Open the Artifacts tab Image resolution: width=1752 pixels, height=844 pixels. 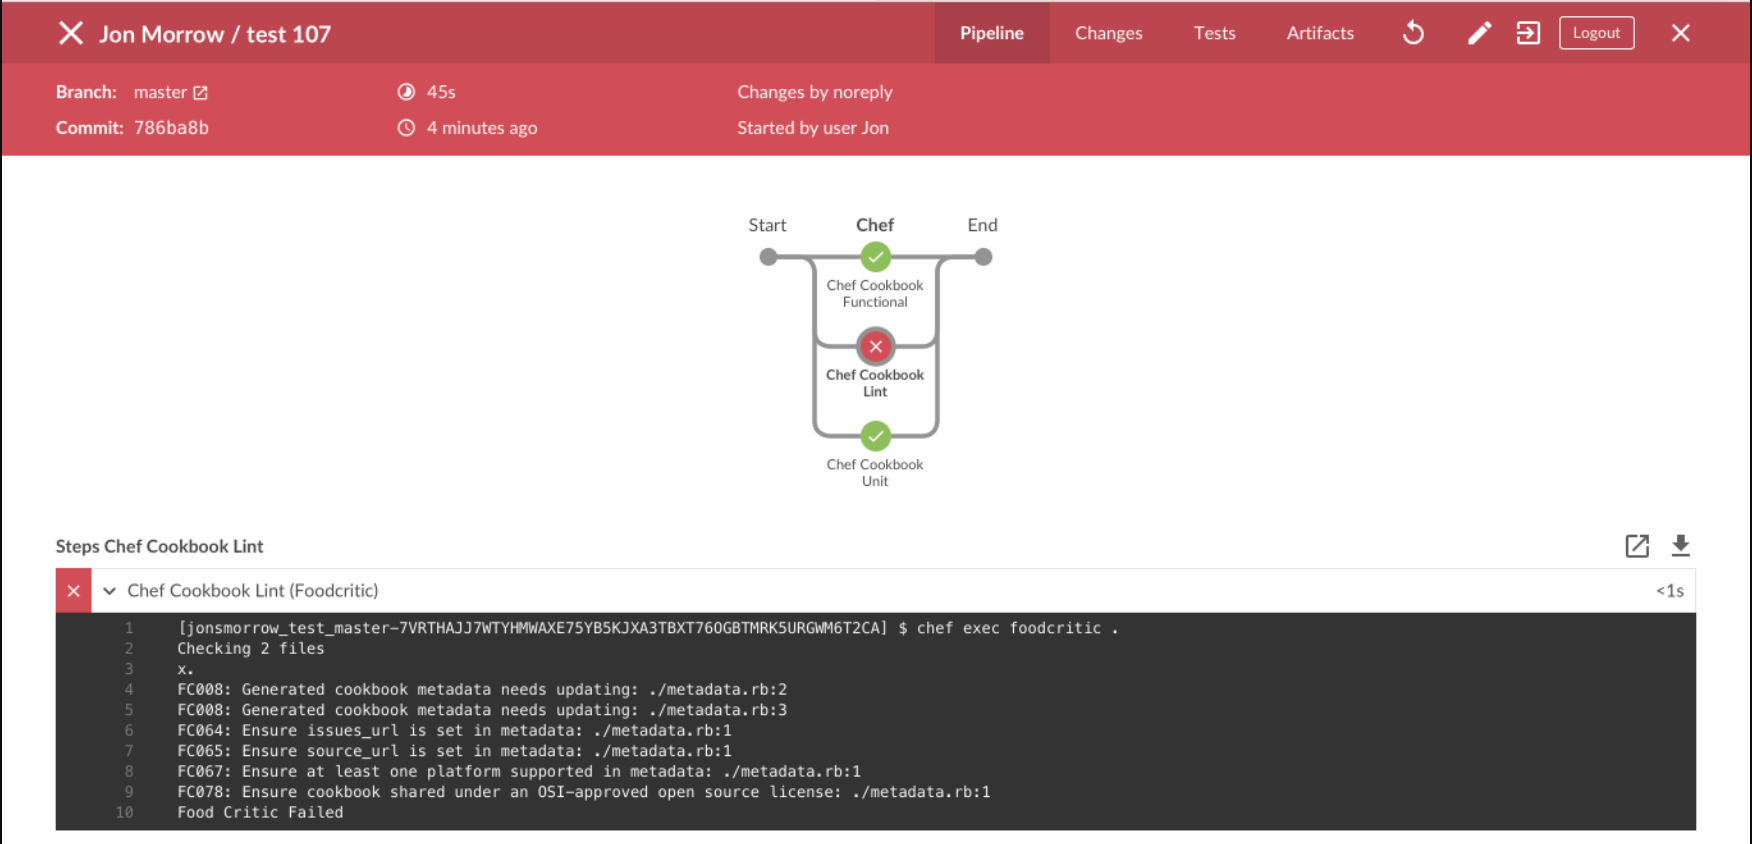[x=1320, y=33]
